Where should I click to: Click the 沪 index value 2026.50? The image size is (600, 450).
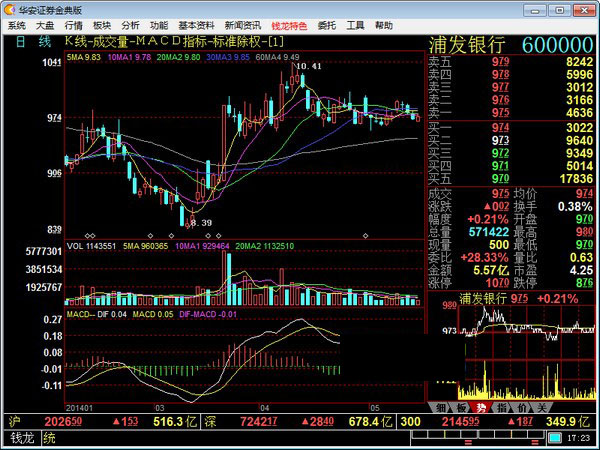pos(63,422)
